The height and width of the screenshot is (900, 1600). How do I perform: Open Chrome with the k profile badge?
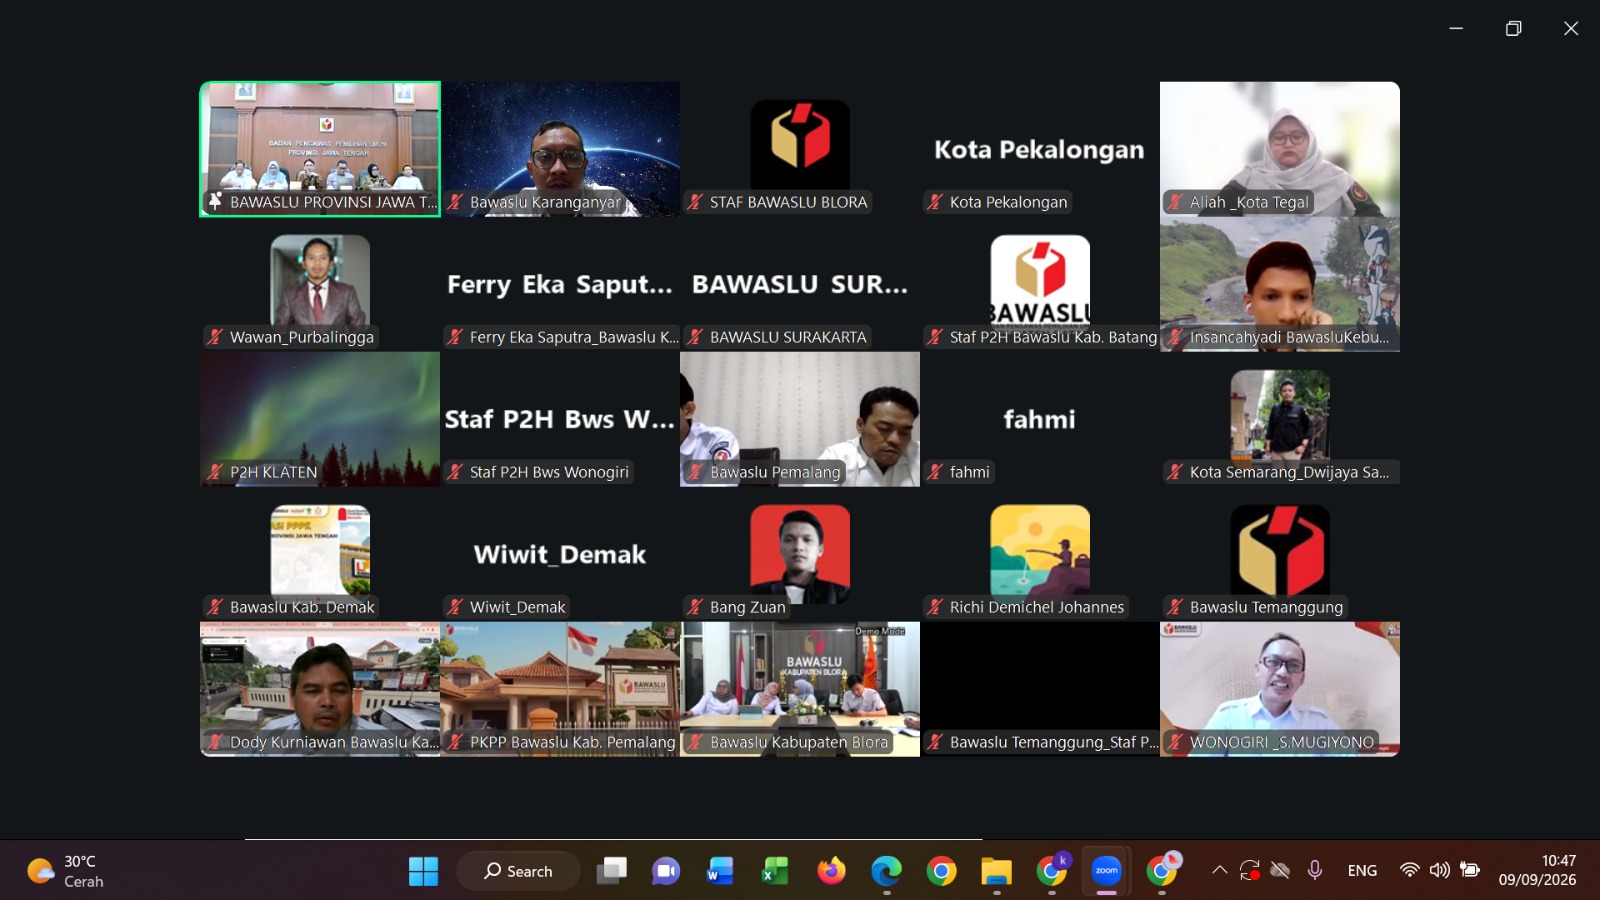(1052, 870)
